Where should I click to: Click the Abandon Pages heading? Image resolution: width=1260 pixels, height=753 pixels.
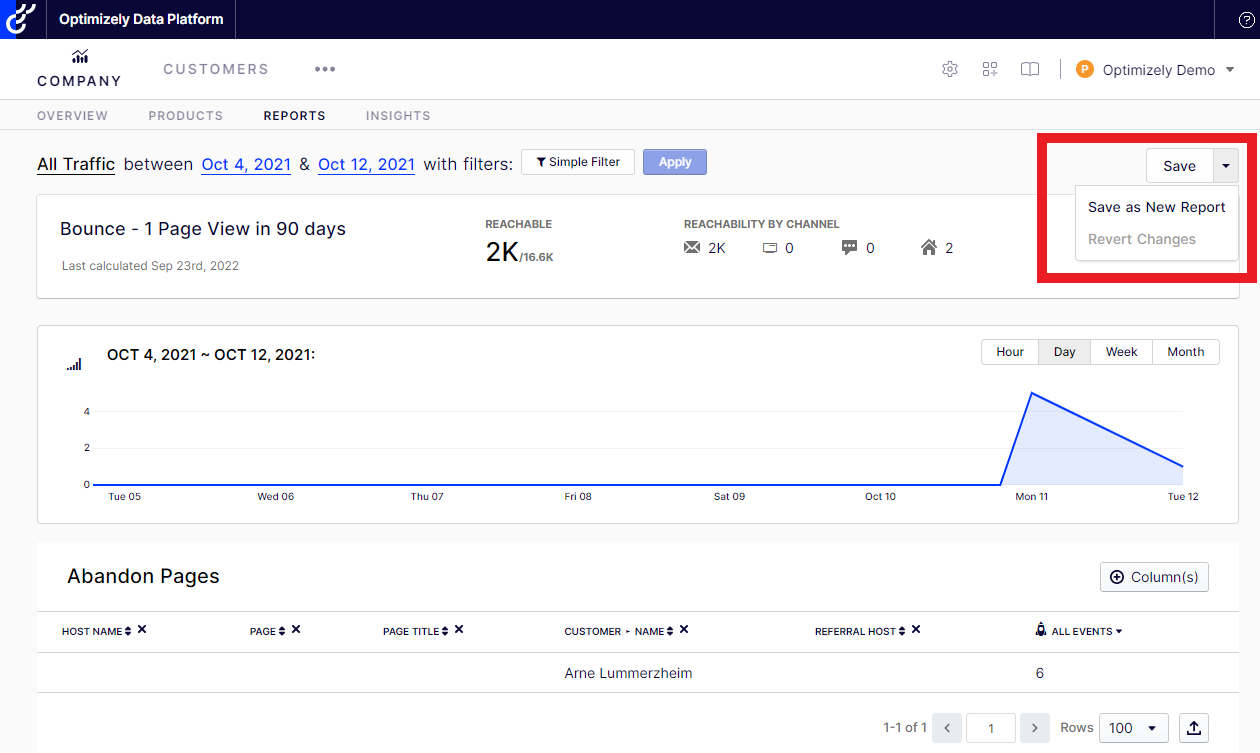point(143,576)
